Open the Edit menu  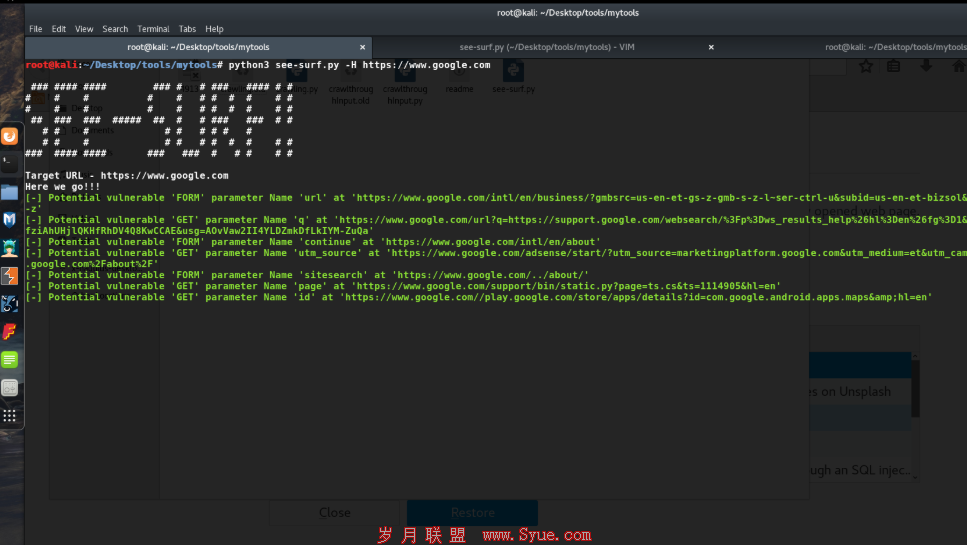coord(59,29)
